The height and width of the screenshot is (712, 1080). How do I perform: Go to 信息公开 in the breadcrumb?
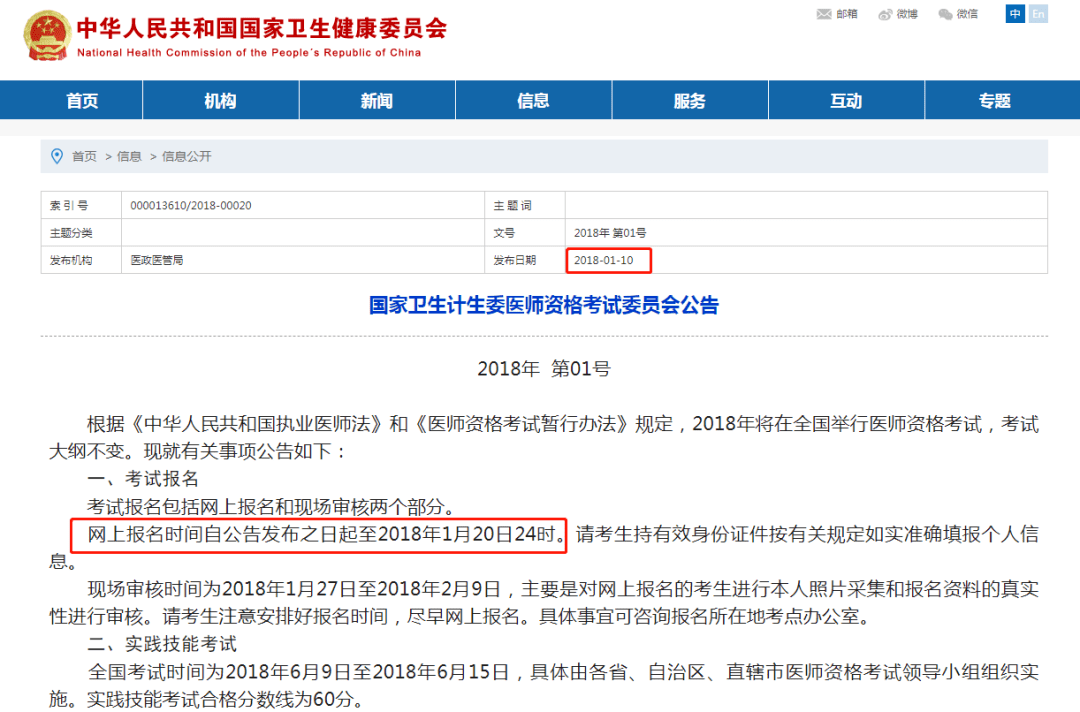(187, 156)
